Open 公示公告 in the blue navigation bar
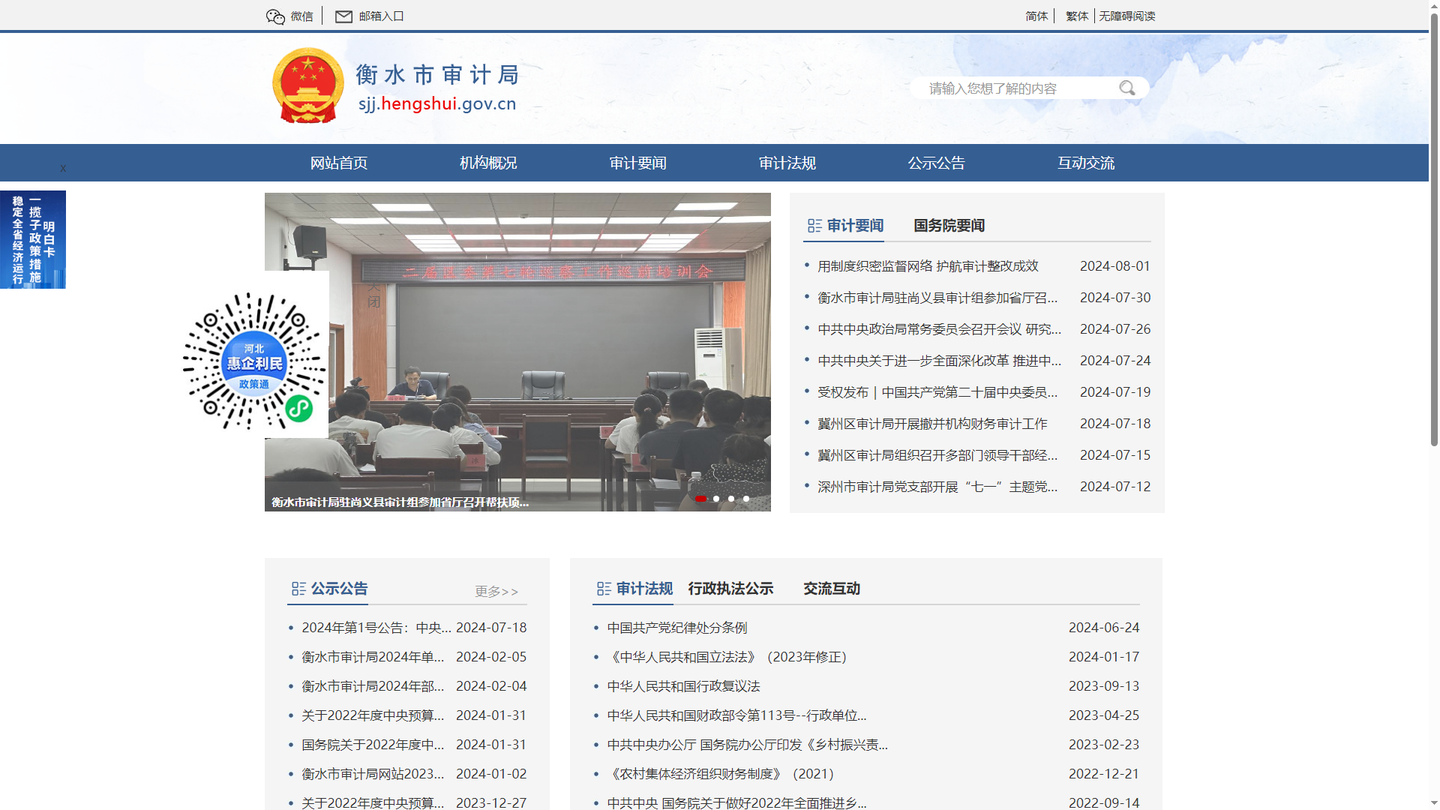The width and height of the screenshot is (1440, 810). [x=936, y=163]
